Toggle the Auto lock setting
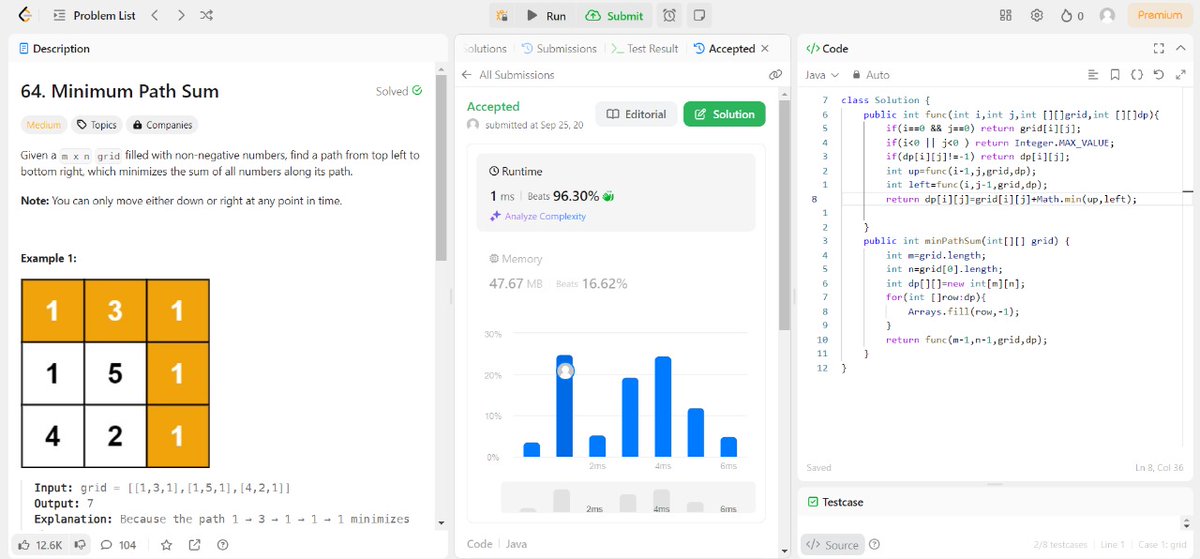The image size is (1200, 559). 871,75
